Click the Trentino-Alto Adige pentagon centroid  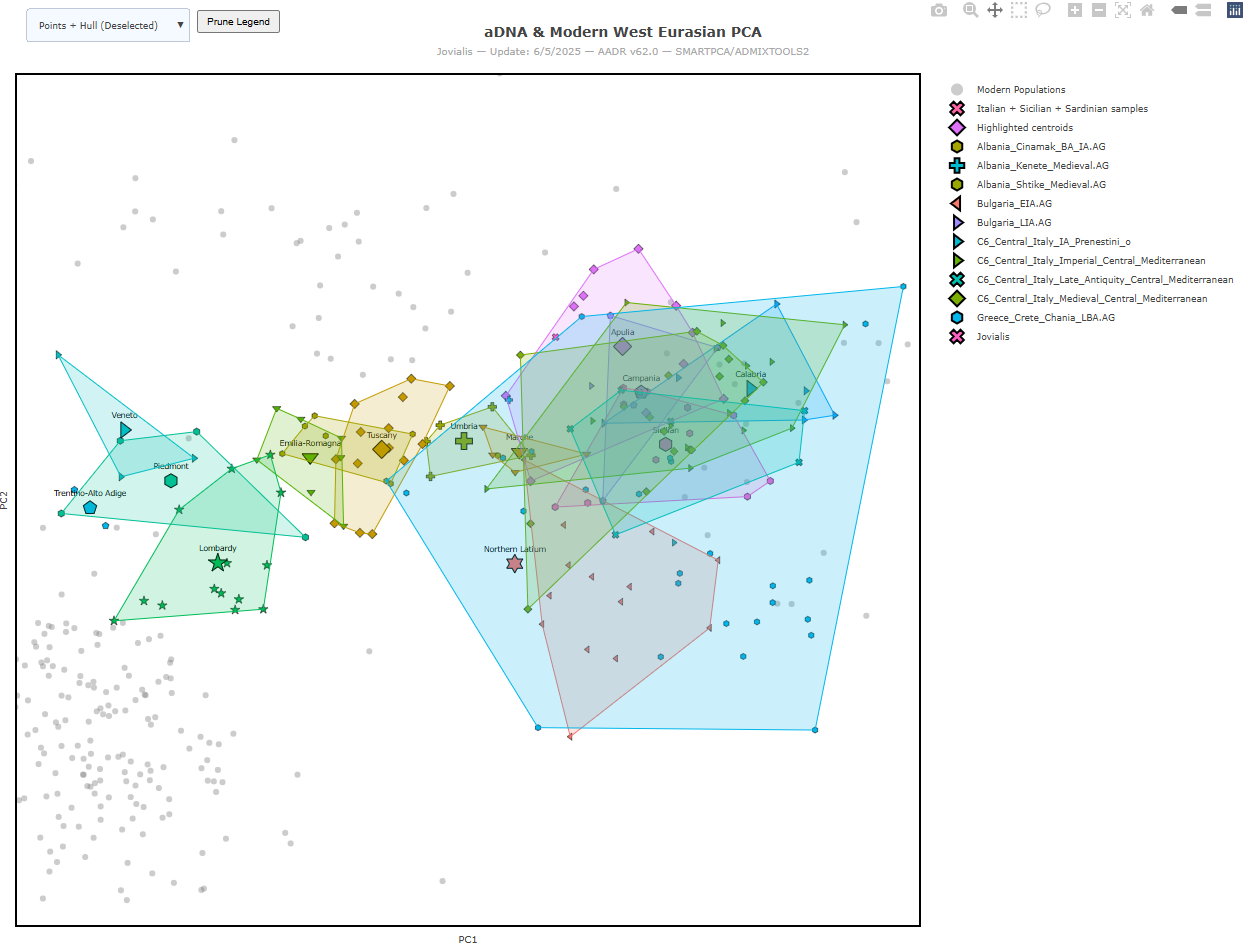click(90, 507)
